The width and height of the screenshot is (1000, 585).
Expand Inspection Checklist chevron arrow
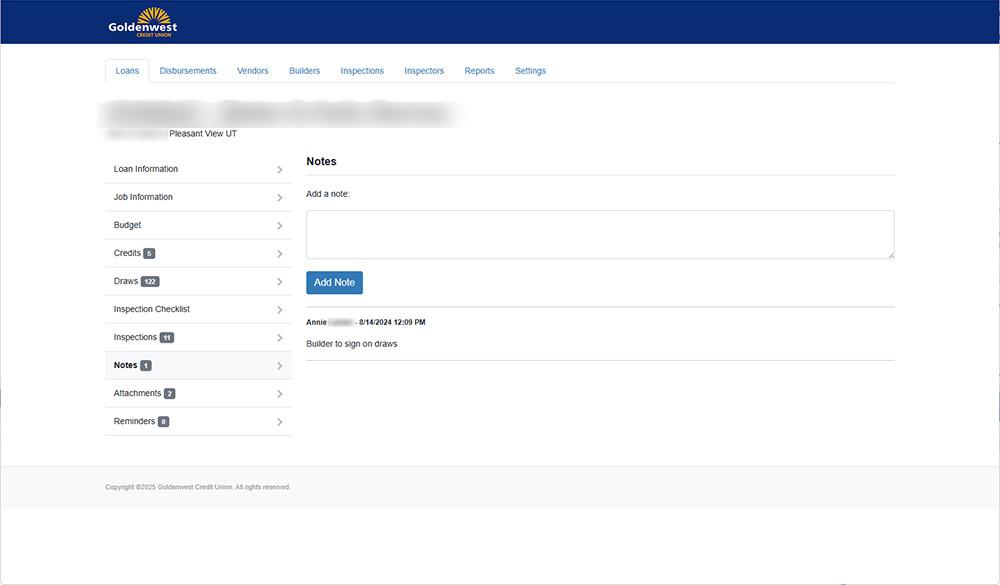(x=280, y=310)
